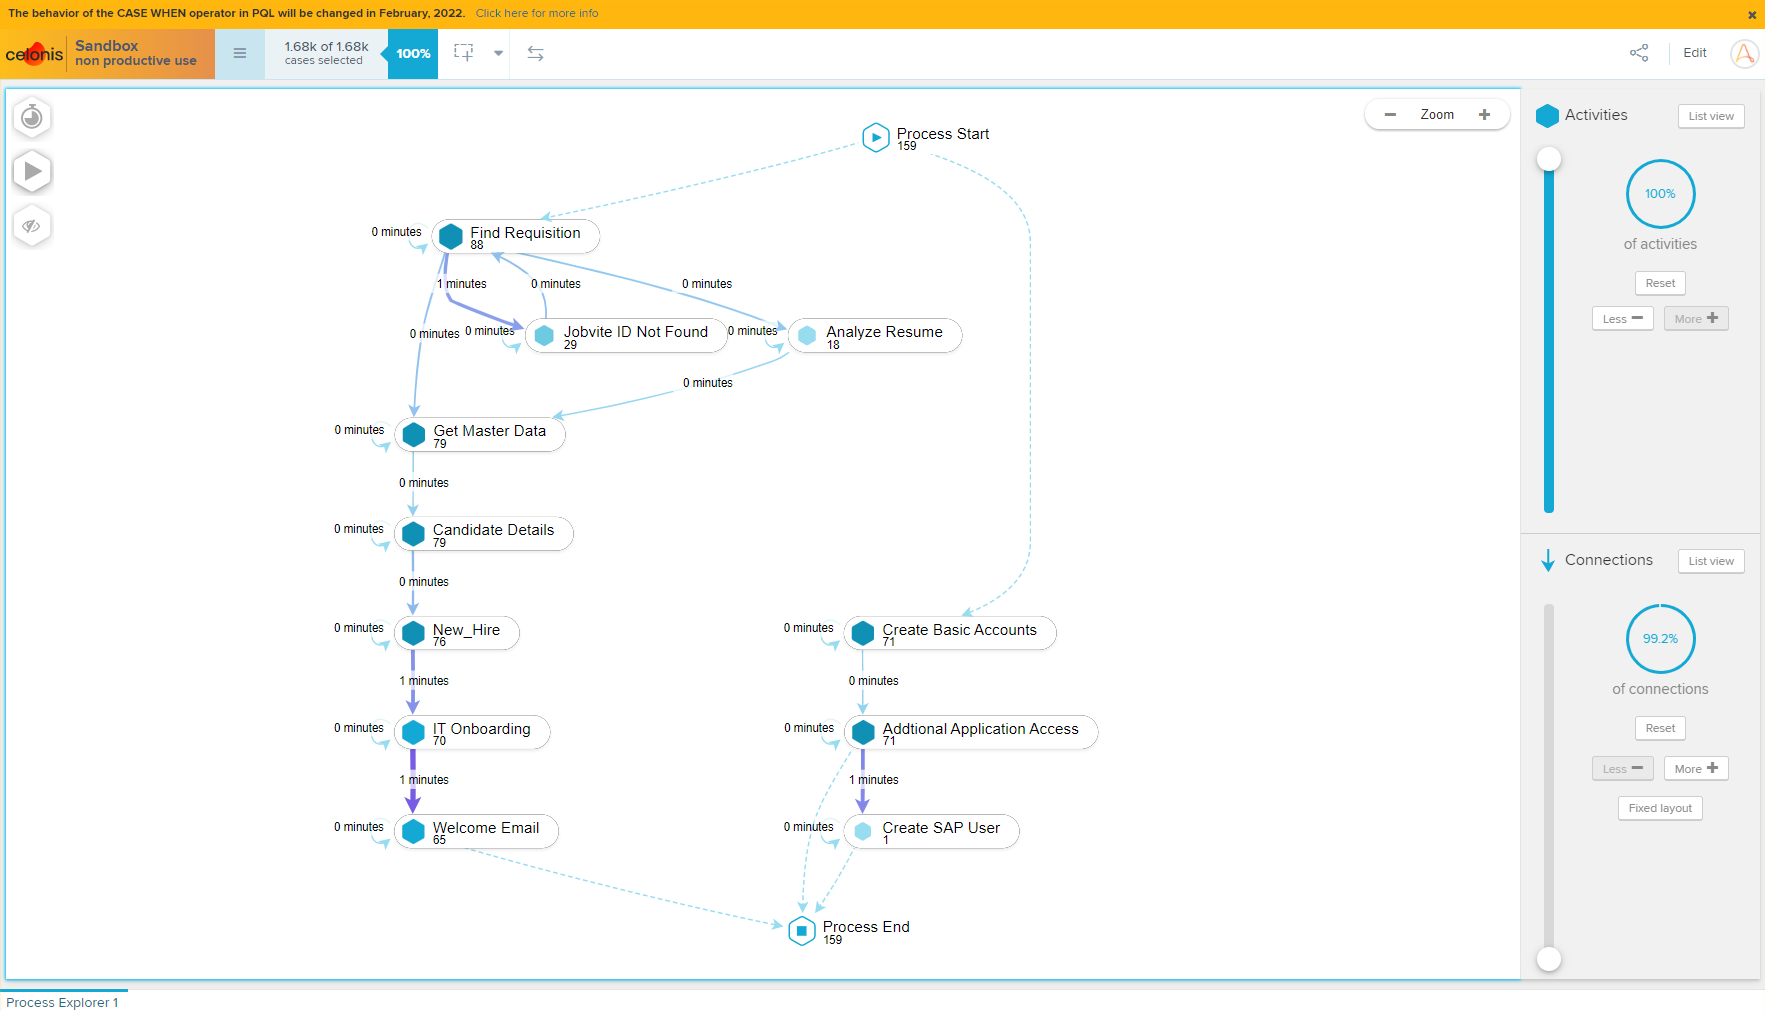Image resolution: width=1765 pixels, height=1011 pixels.
Task: Click the 'Candidate Details' label text
Action: coord(493,530)
